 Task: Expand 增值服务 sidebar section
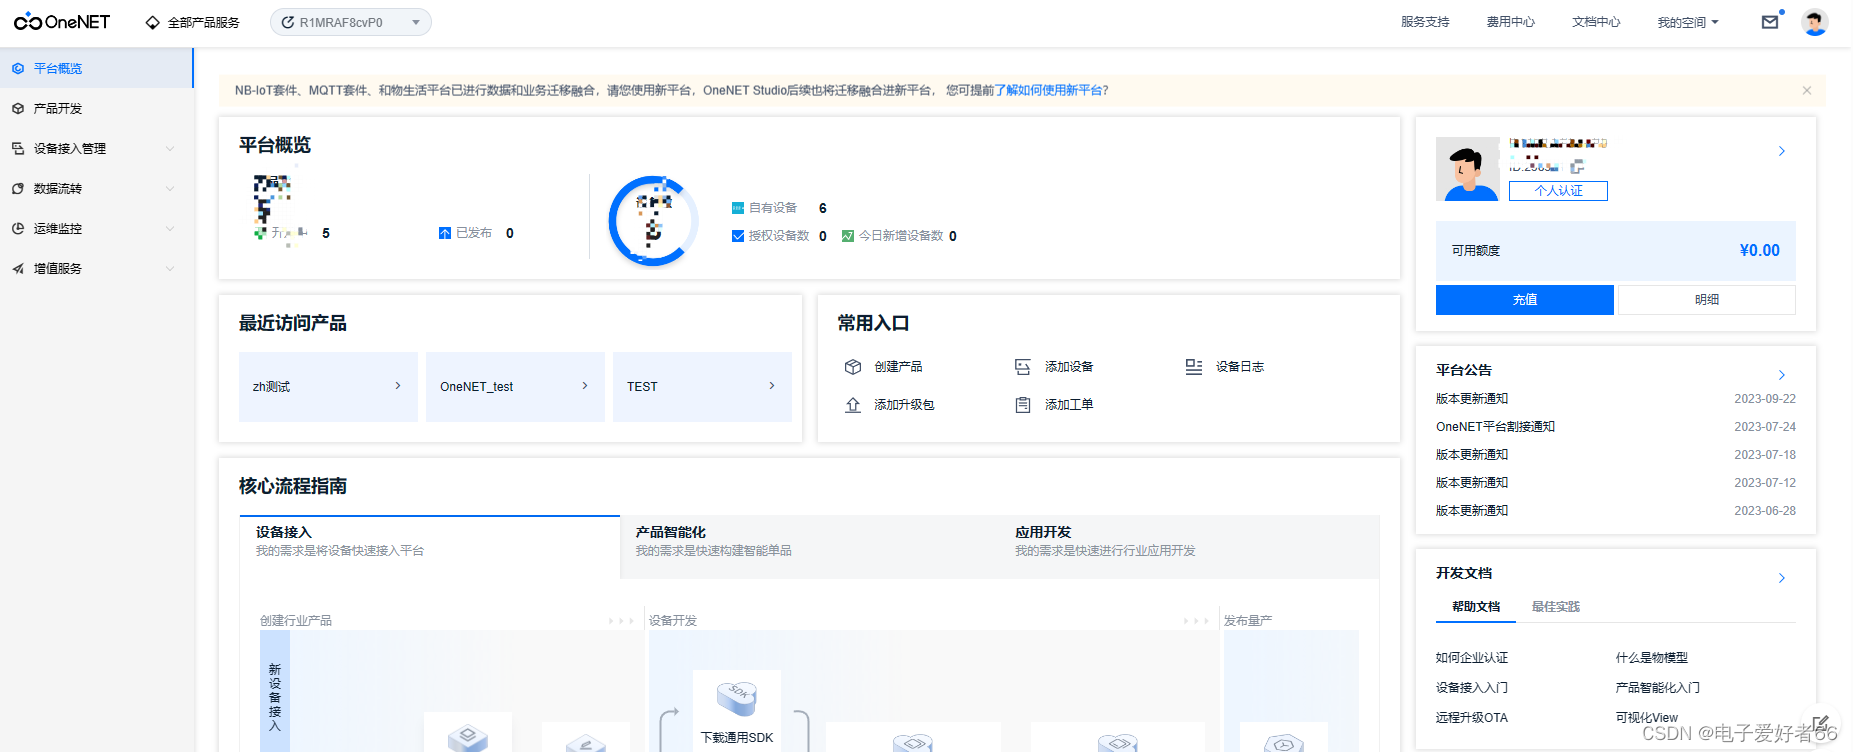pos(170,268)
